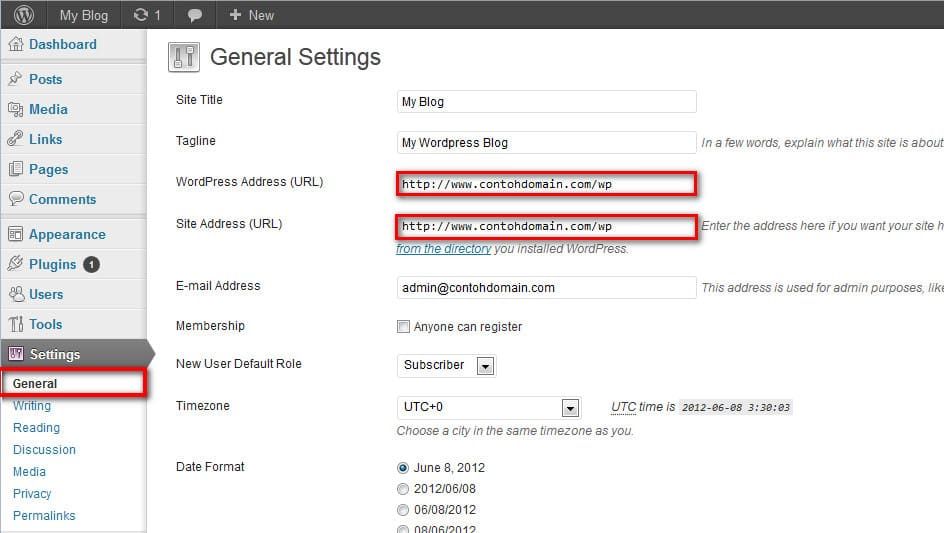Click the Media icon beside the Media menu
This screenshot has height=533, width=944.
16,109
